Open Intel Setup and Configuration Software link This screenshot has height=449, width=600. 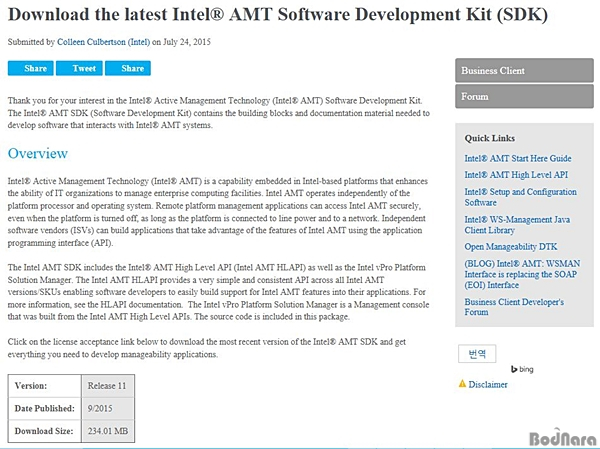point(520,197)
